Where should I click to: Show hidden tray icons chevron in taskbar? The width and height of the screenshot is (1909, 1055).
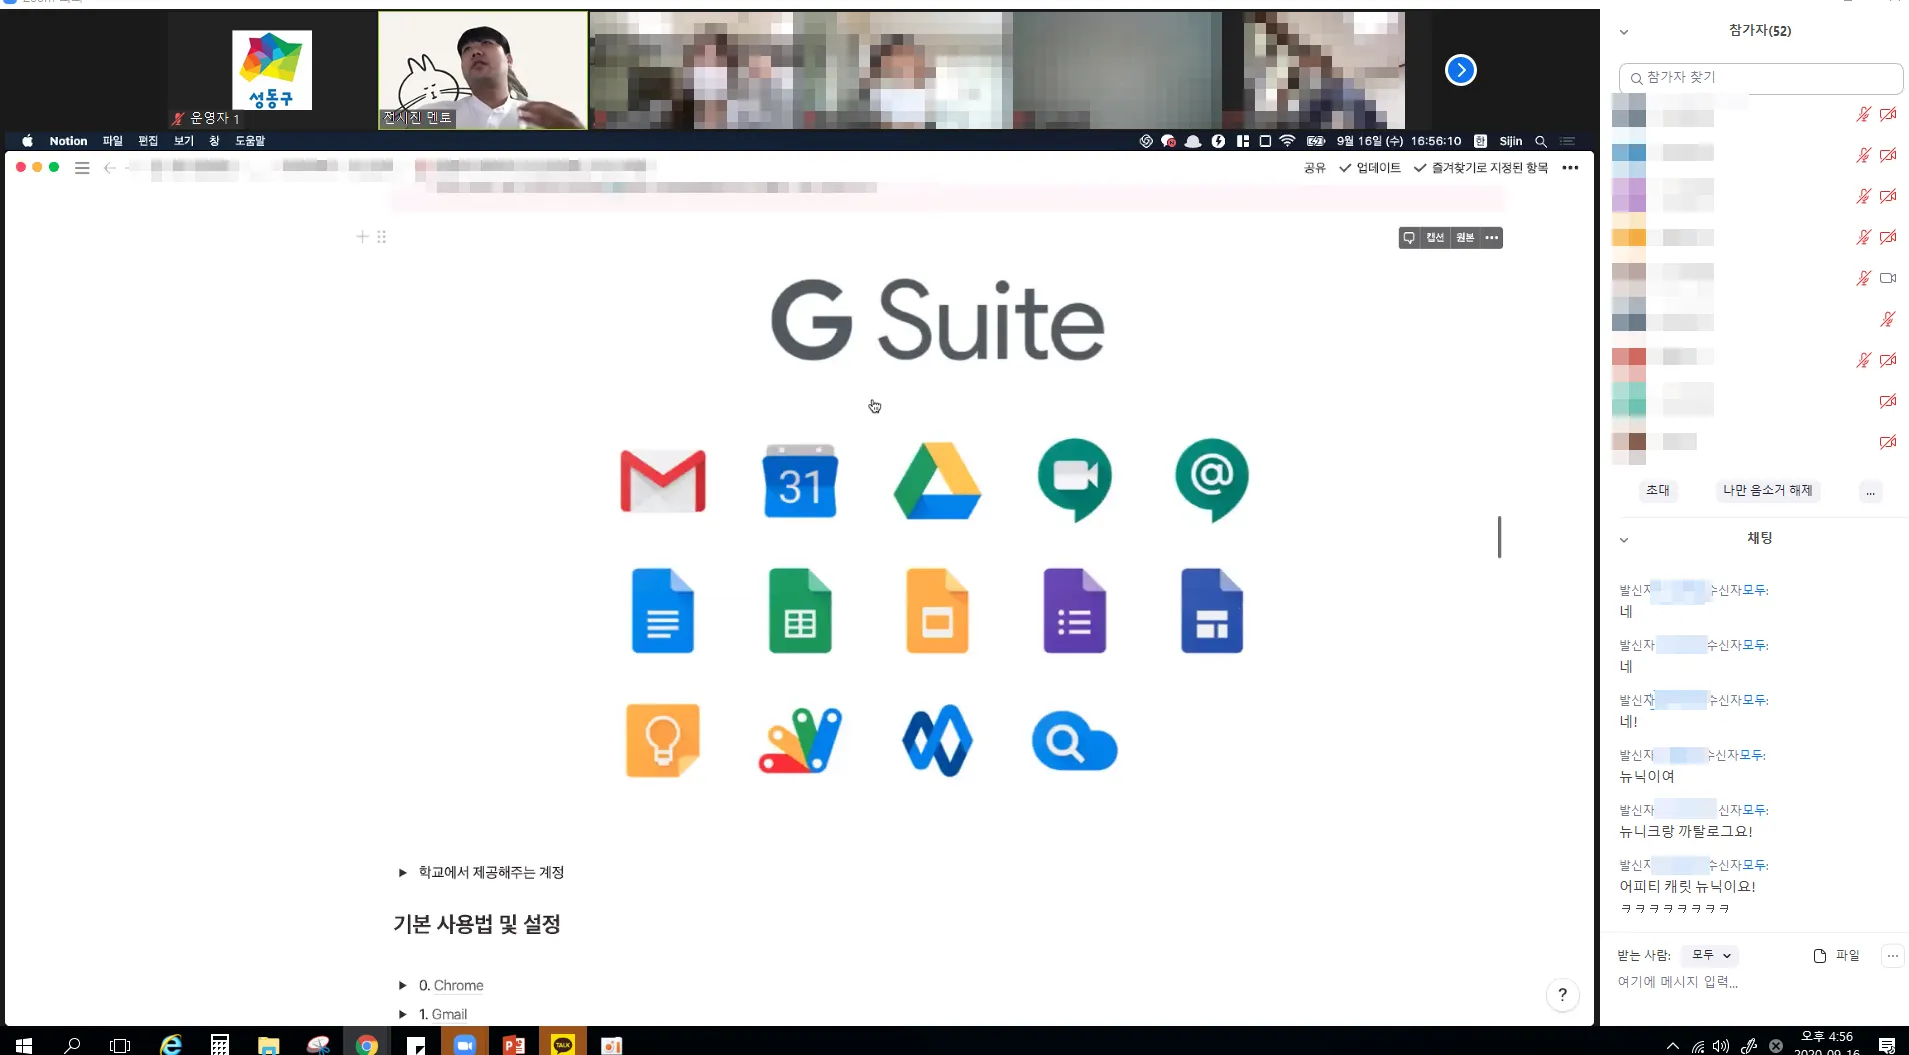(1673, 1046)
